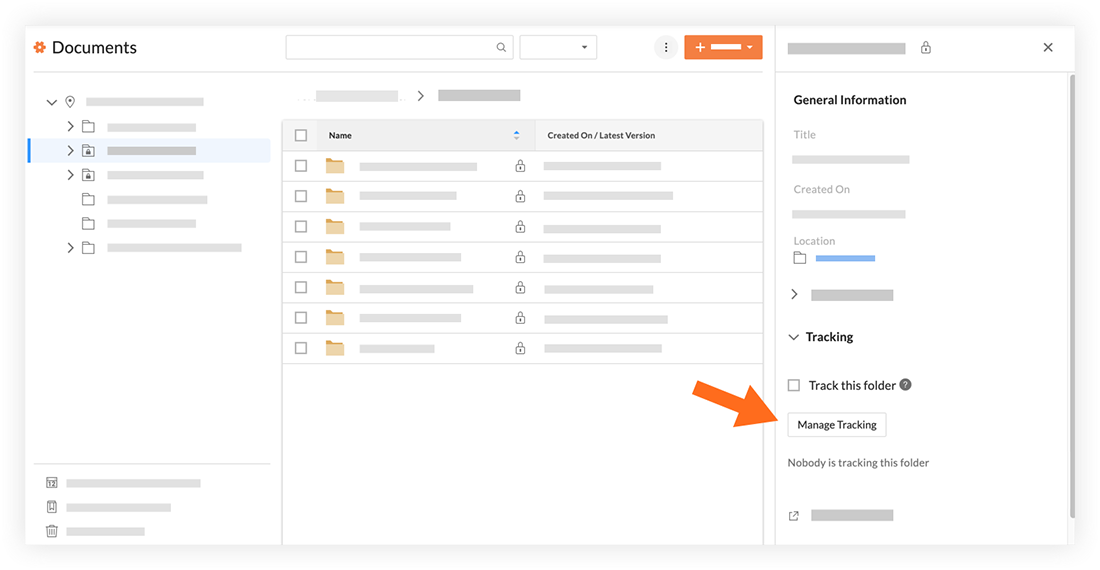Enable the Track this folder checkbox

(793, 385)
